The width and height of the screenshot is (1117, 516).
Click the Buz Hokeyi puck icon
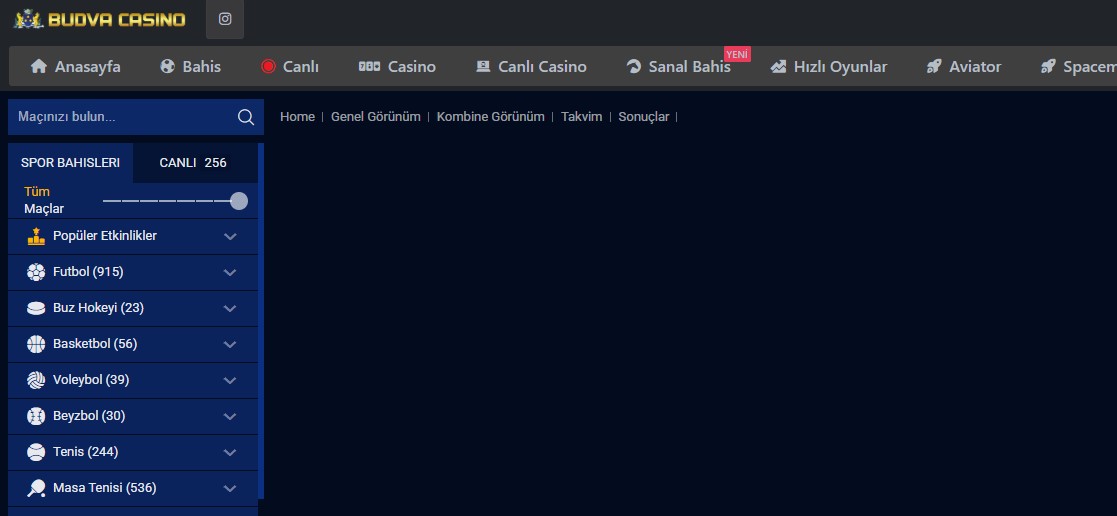pyautogui.click(x=37, y=308)
